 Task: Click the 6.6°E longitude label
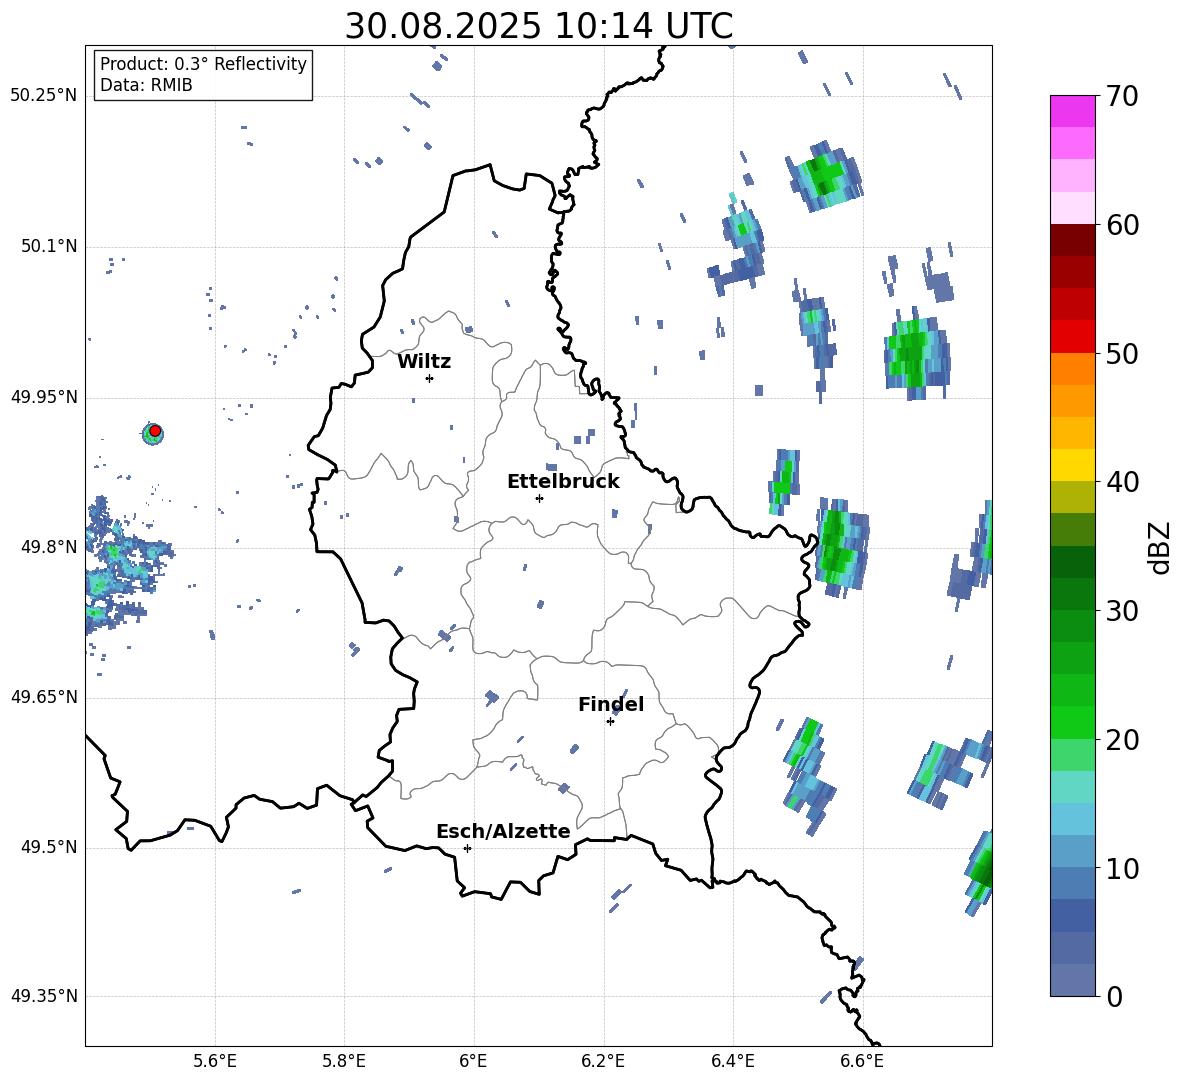(862, 1061)
